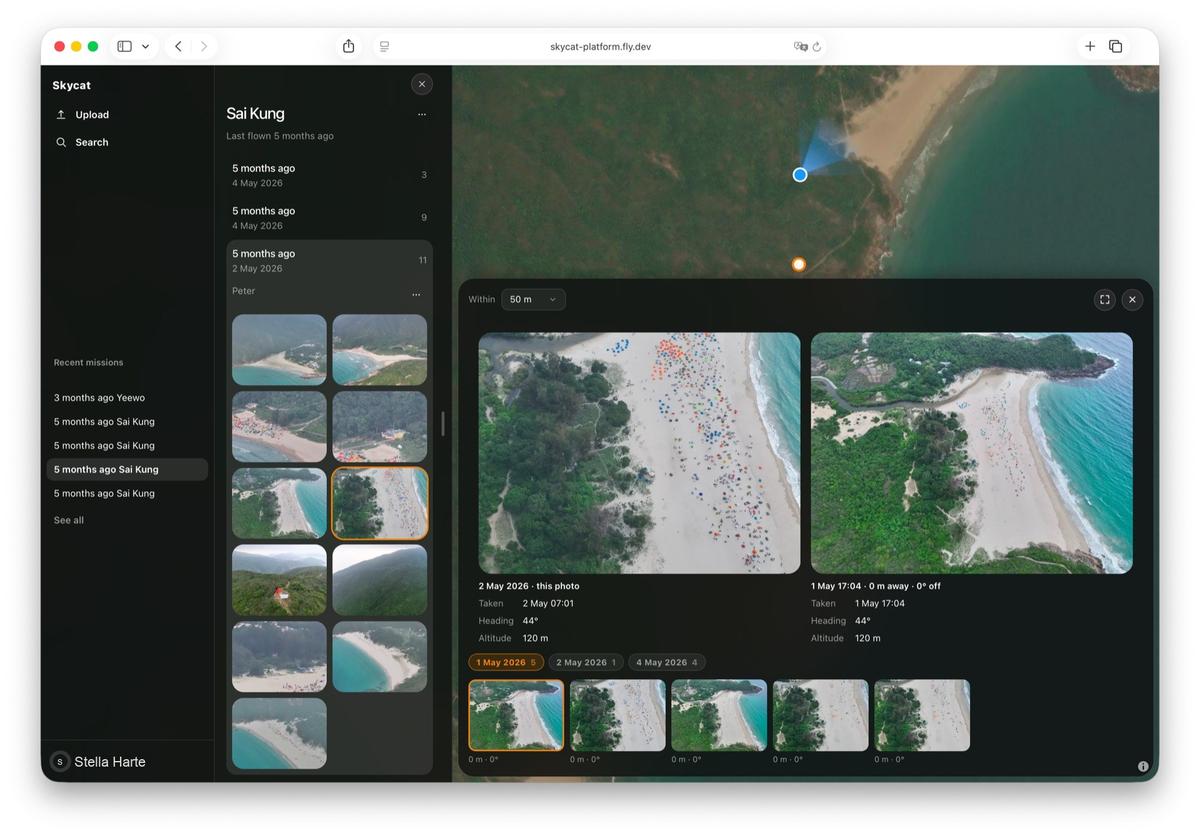Viewport: 1200px width, 836px height.
Task: Switch to the 4 May 2026 date chip
Action: [x=667, y=663]
